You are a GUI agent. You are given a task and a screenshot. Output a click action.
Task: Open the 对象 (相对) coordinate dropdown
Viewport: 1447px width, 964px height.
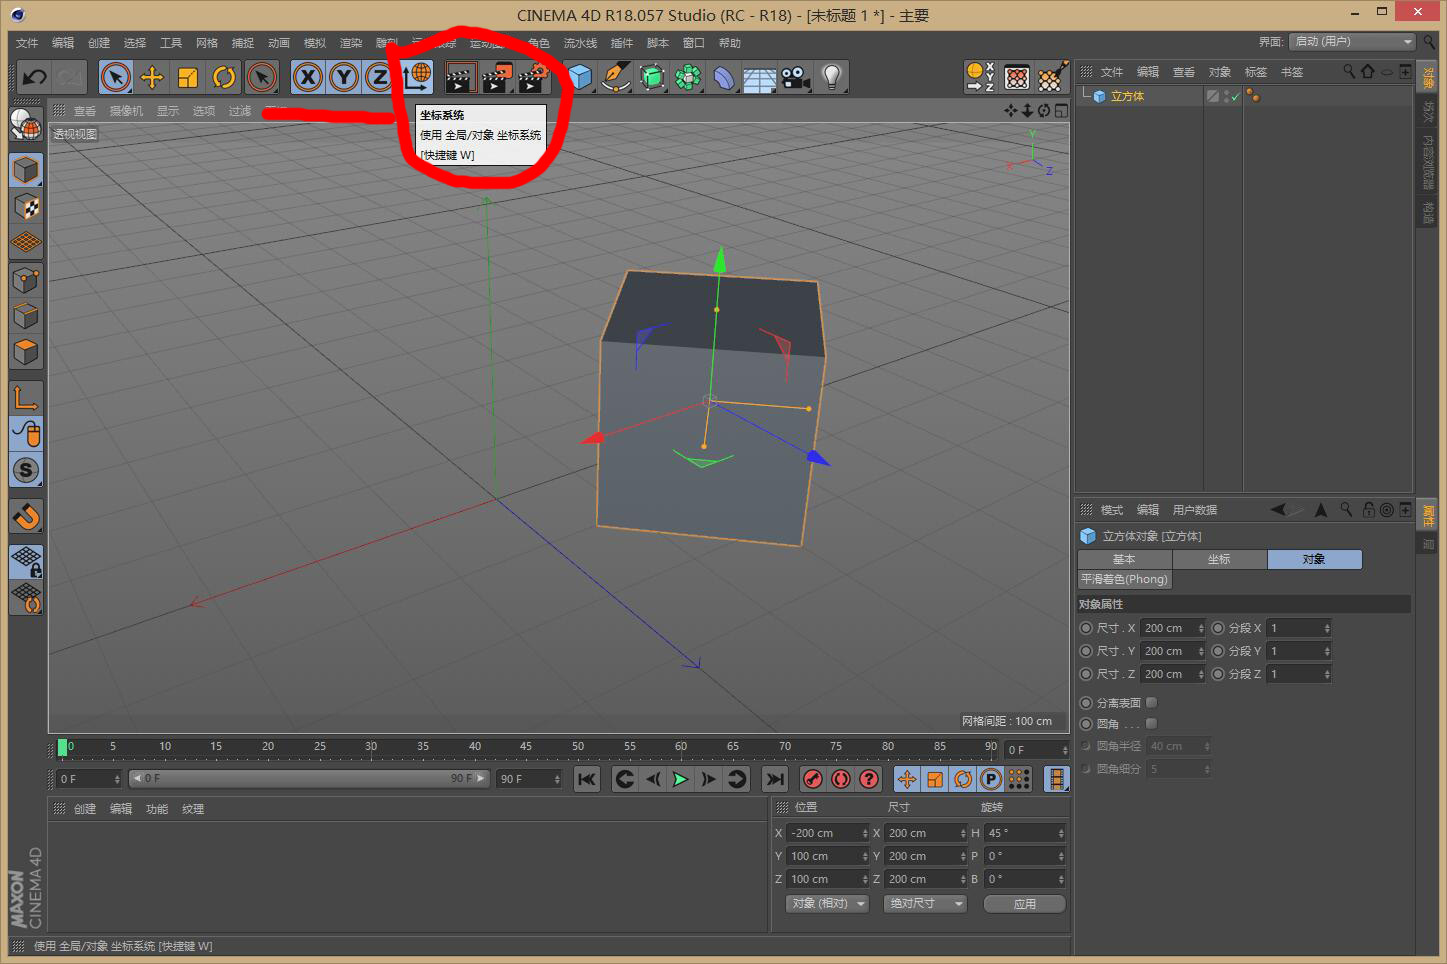pyautogui.click(x=828, y=903)
